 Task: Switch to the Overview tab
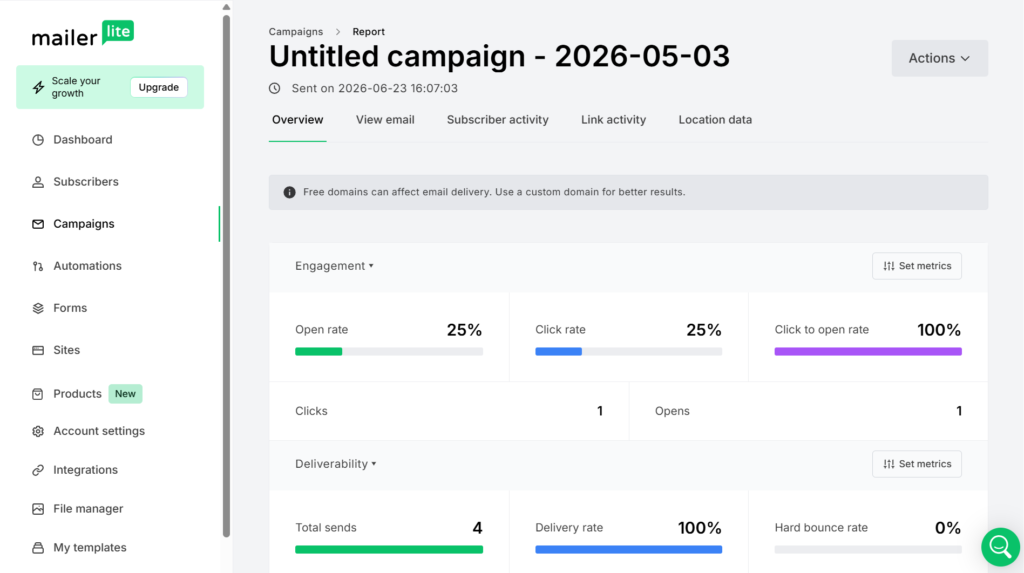(x=297, y=120)
